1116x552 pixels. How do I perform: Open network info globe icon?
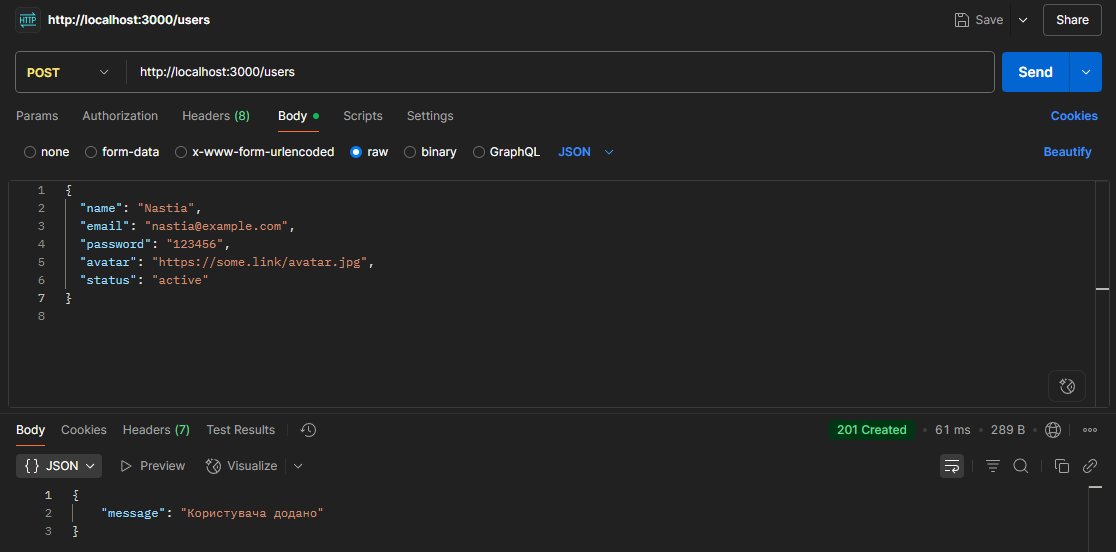pos(1053,430)
